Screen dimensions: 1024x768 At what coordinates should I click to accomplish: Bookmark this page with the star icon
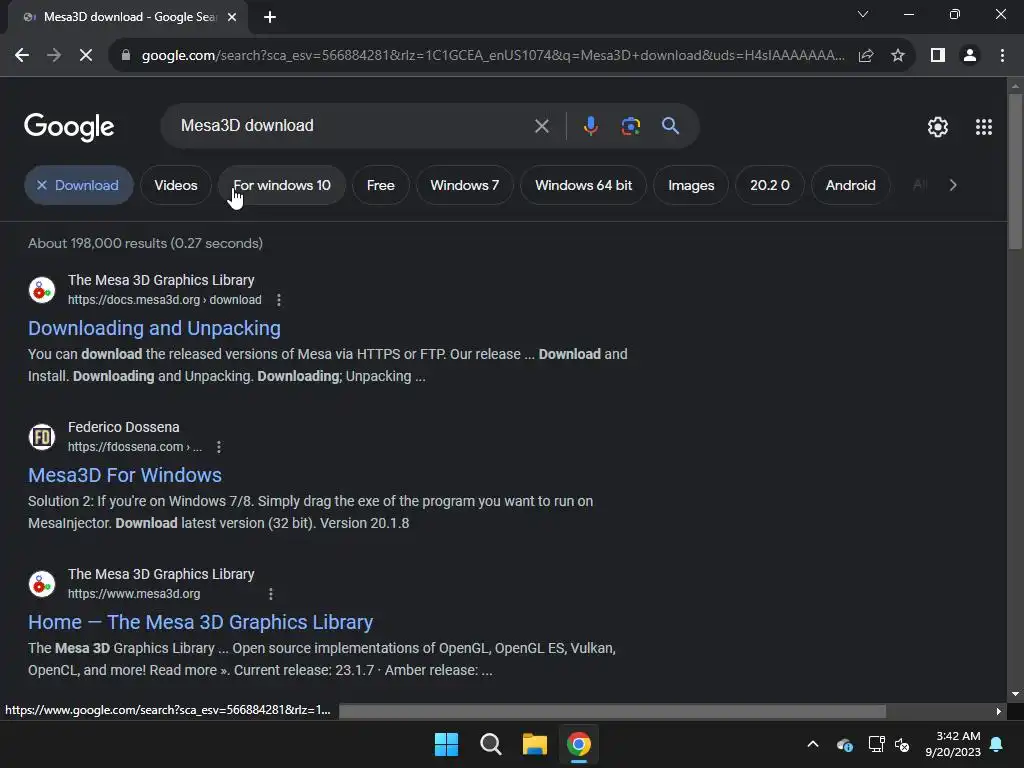point(898,56)
